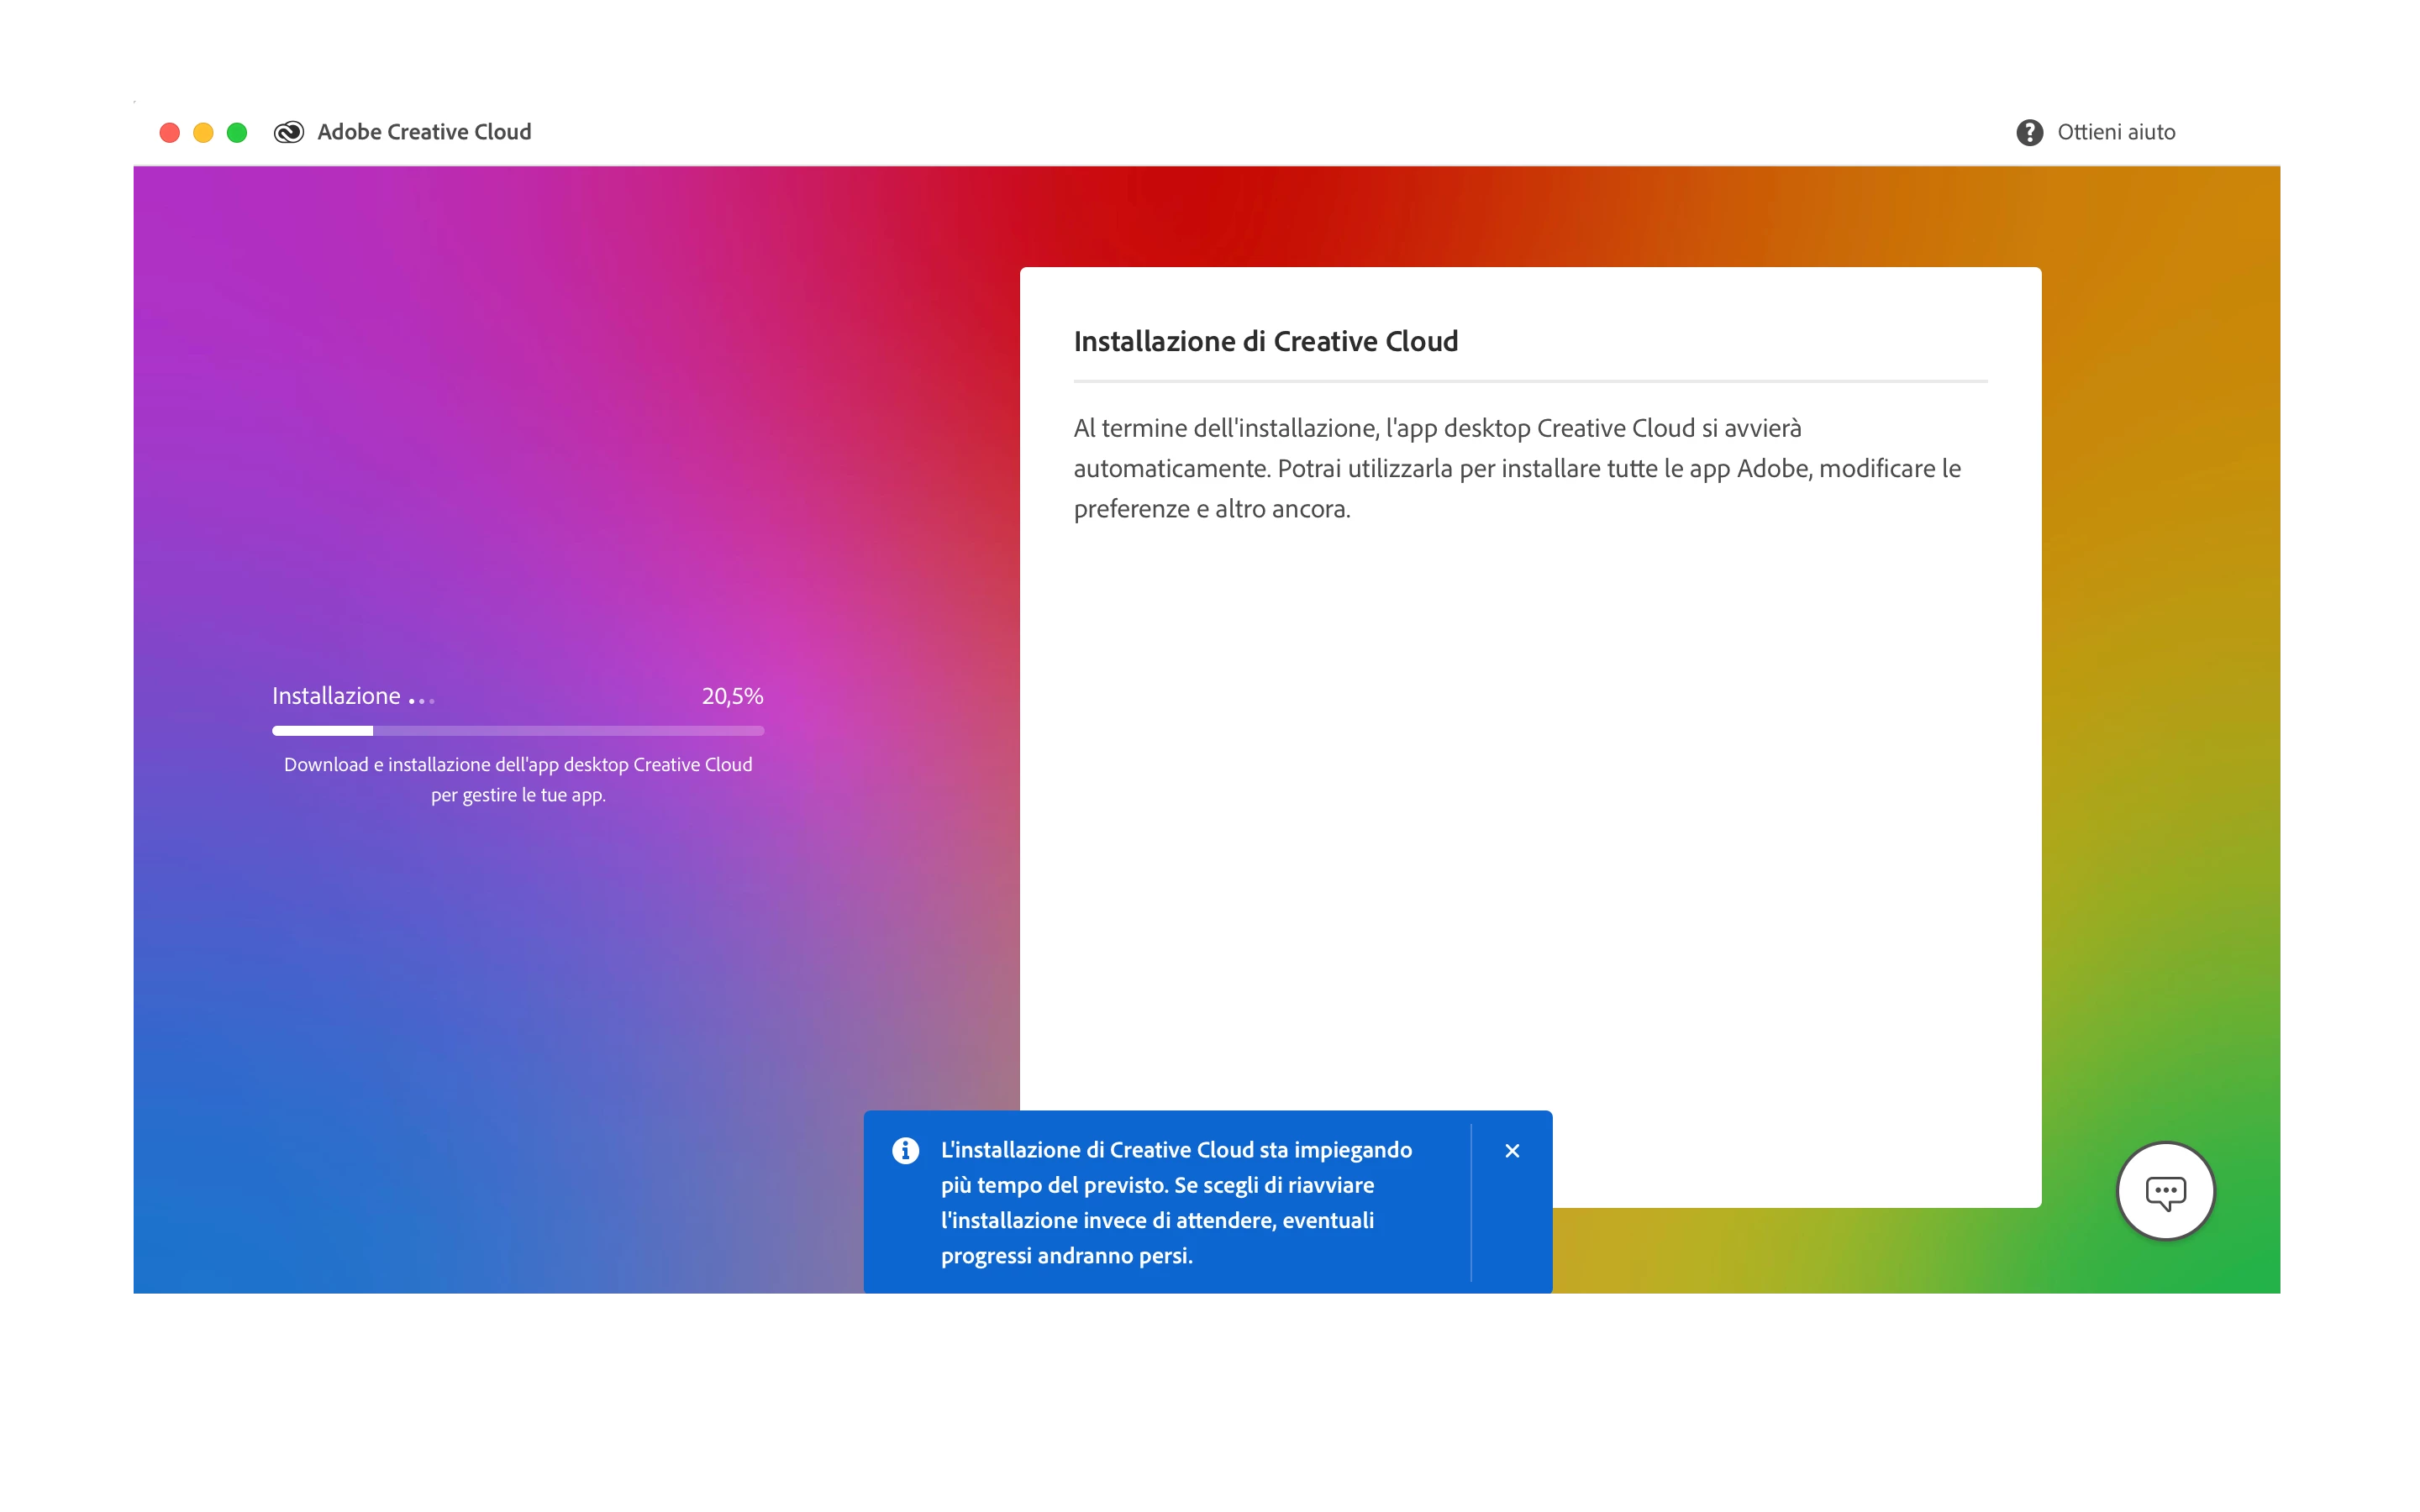
Task: Click the Ottieni aiuto link
Action: click(2115, 132)
